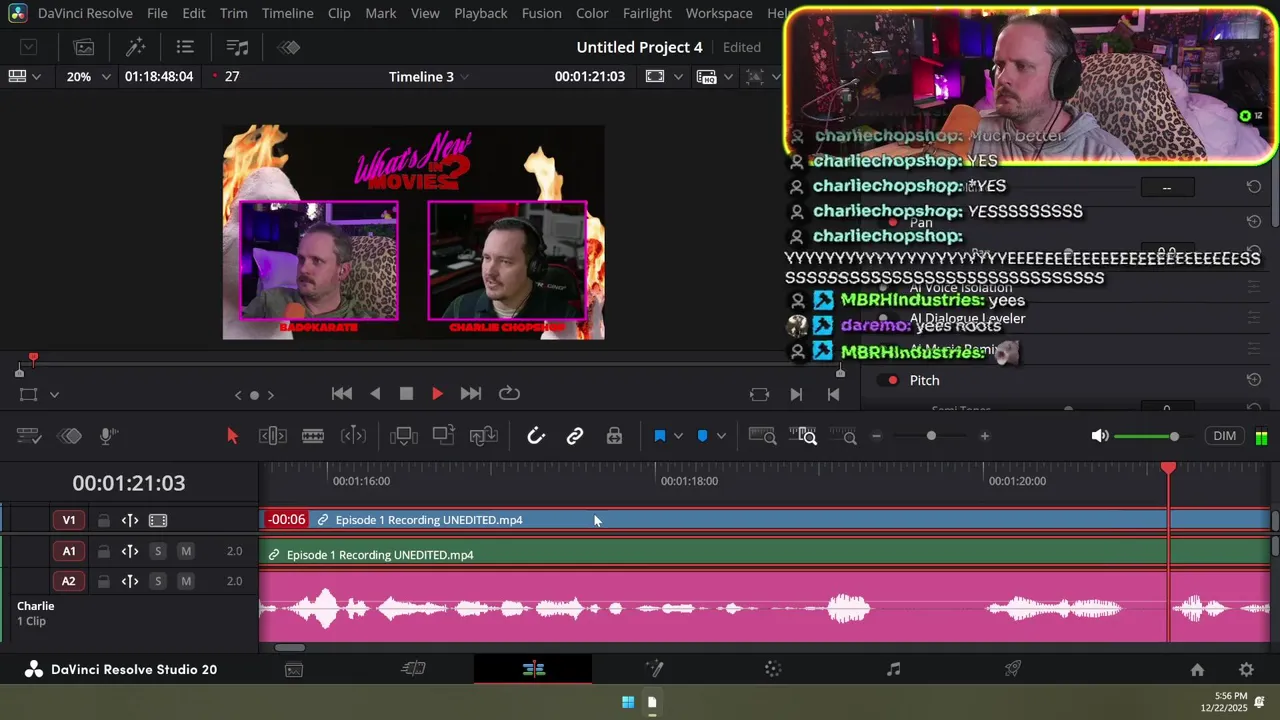The image size is (1280, 720).
Task: Open the Edit Index list icon
Action: 185,47
